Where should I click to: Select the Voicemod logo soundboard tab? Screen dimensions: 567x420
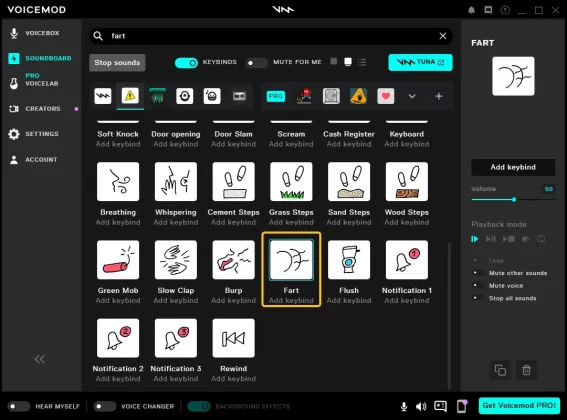click(x=103, y=96)
